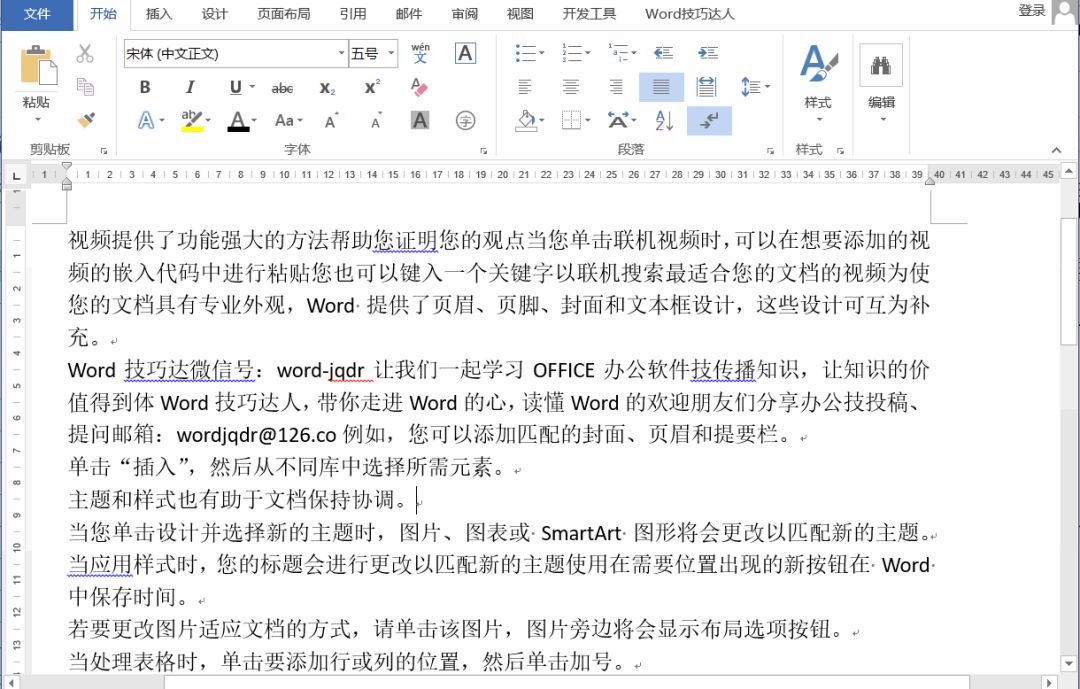Image resolution: width=1080 pixels, height=689 pixels.
Task: Apply text effects glowing A
Action: 146,121
